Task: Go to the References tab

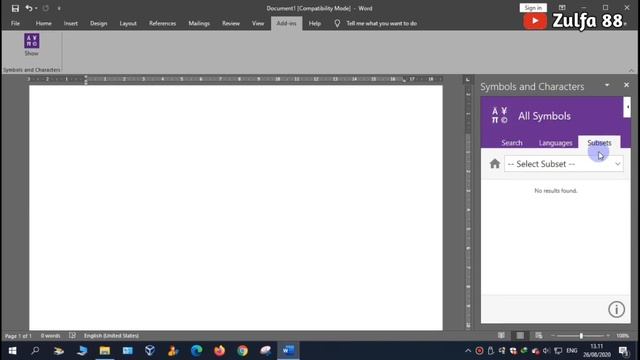Action: [162, 24]
